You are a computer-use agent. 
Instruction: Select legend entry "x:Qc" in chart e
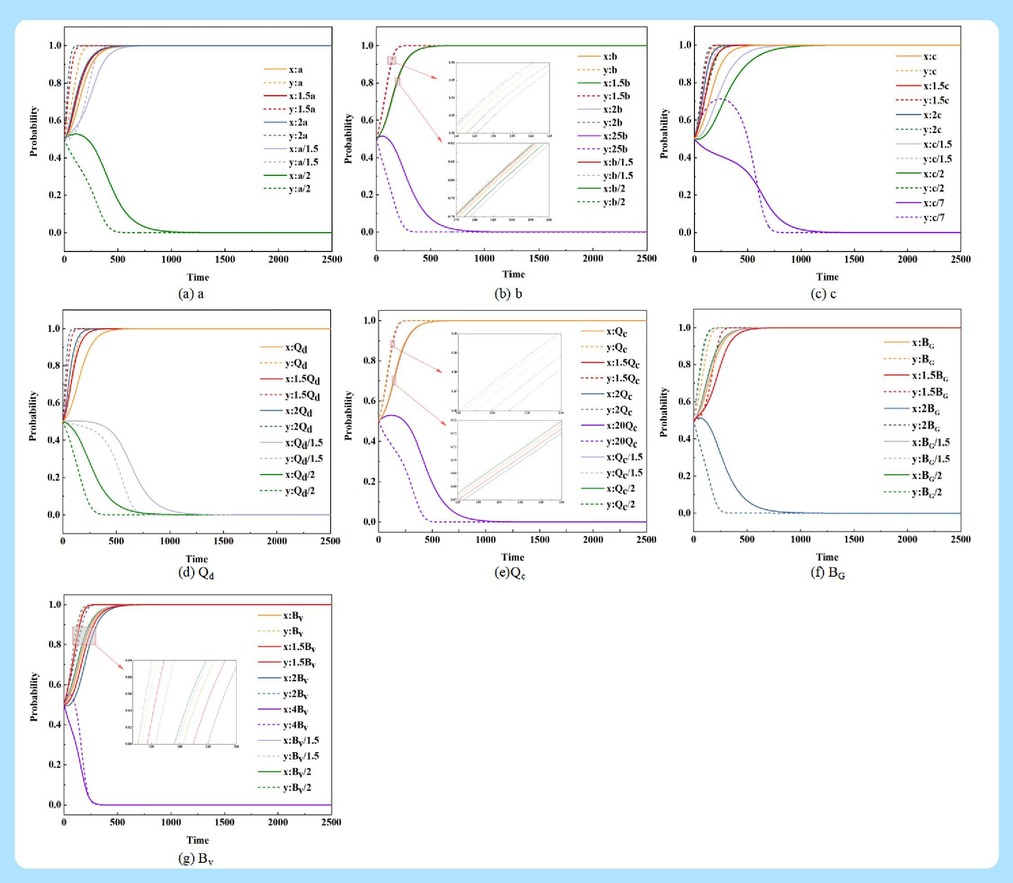(x=604, y=331)
